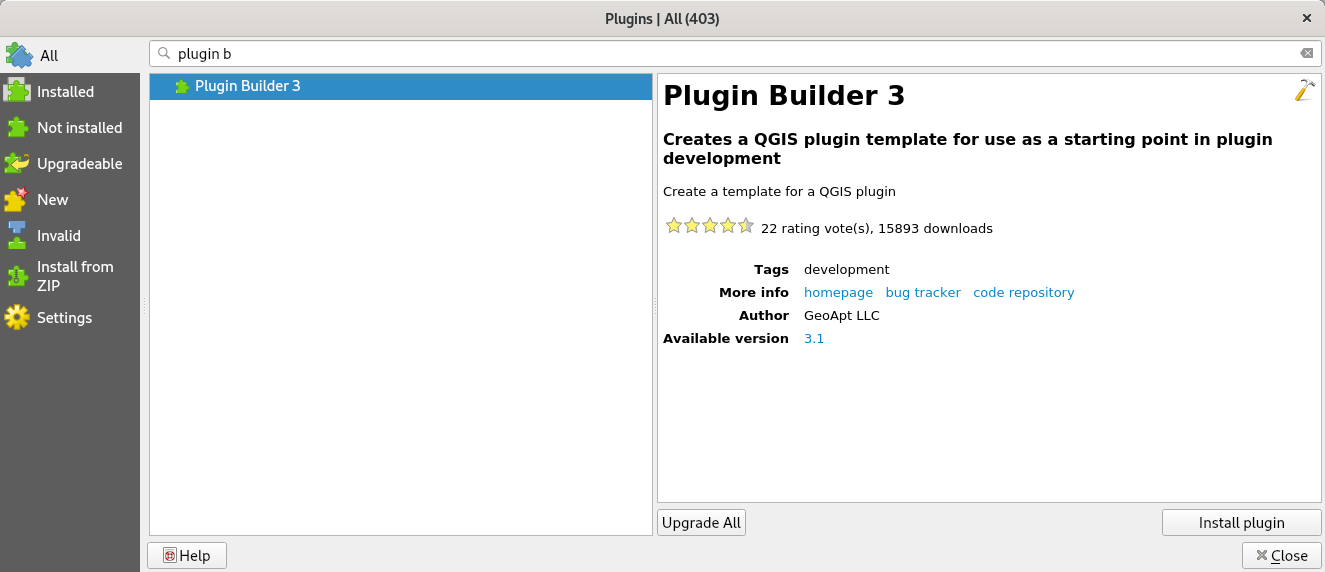Show the Upgradeable plugins tab

pyautogui.click(x=70, y=163)
